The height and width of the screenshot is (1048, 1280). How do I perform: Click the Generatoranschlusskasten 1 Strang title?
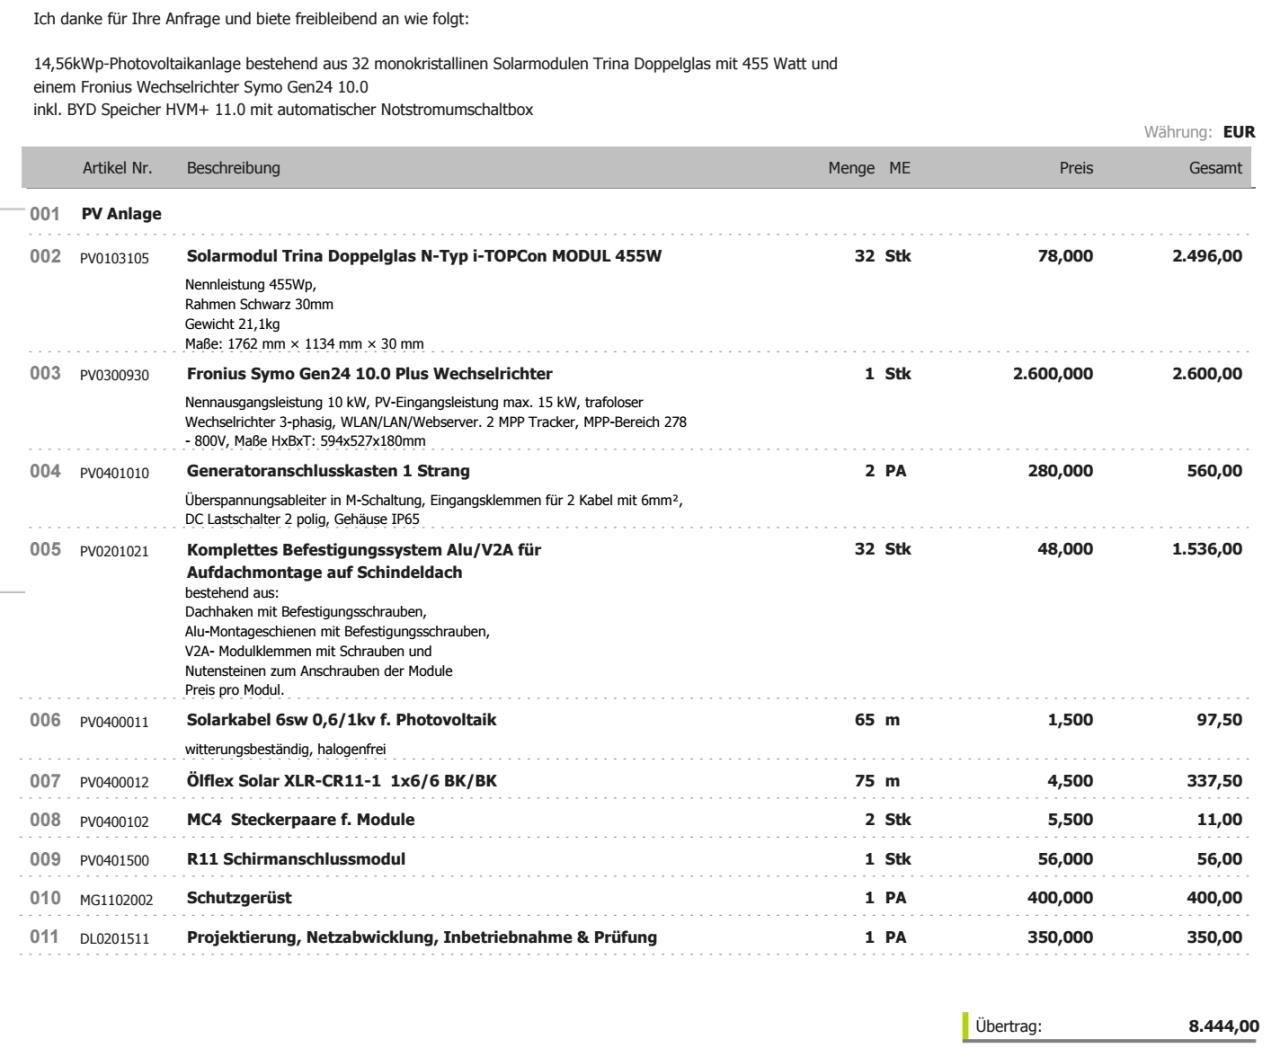click(328, 471)
